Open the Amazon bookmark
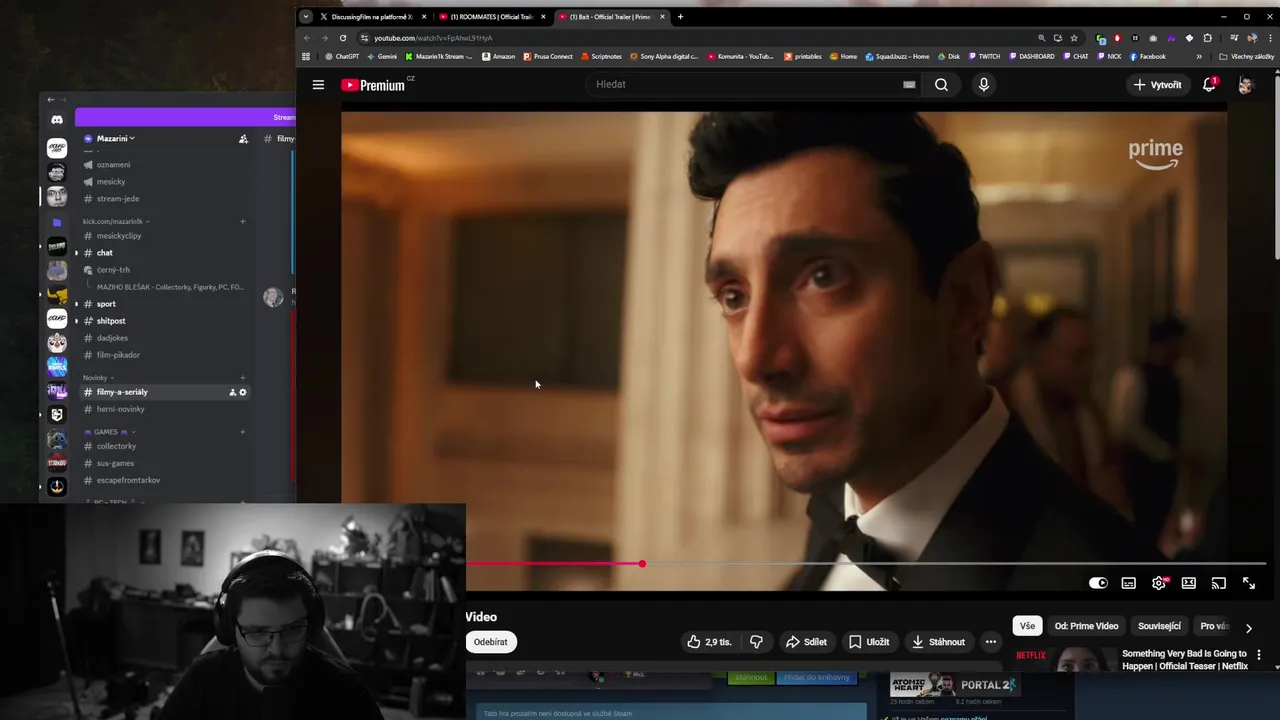Viewport: 1280px width, 720px height. (498, 57)
